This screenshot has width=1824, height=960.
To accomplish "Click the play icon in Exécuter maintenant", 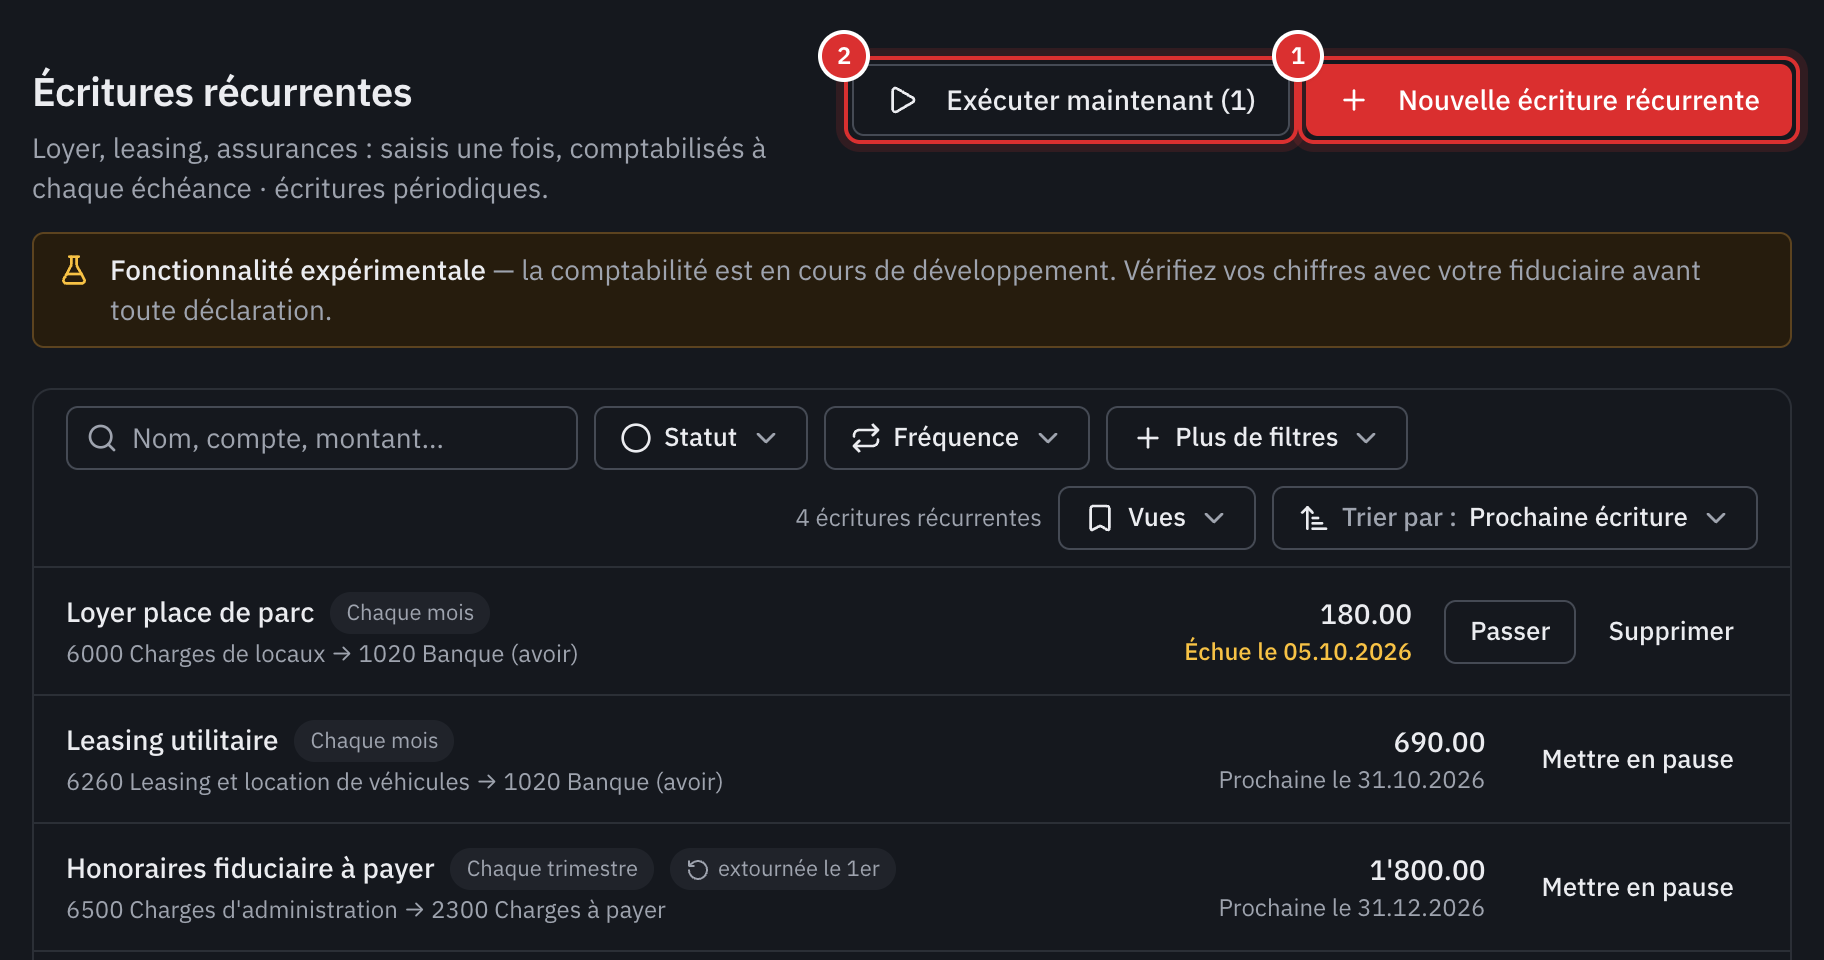I will click(x=903, y=100).
